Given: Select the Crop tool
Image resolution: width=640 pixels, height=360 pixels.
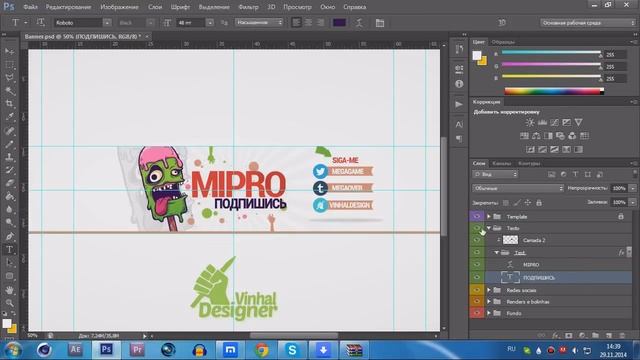Looking at the screenshot, I should click(9, 104).
